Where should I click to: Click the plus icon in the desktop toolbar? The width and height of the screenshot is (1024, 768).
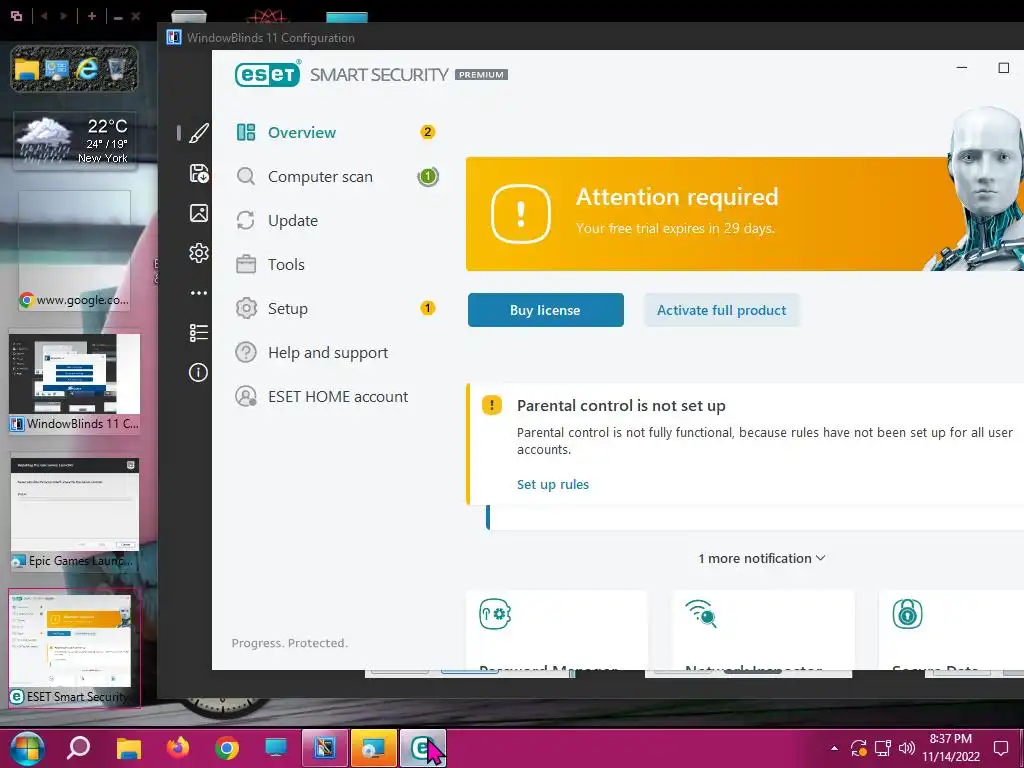[x=91, y=16]
